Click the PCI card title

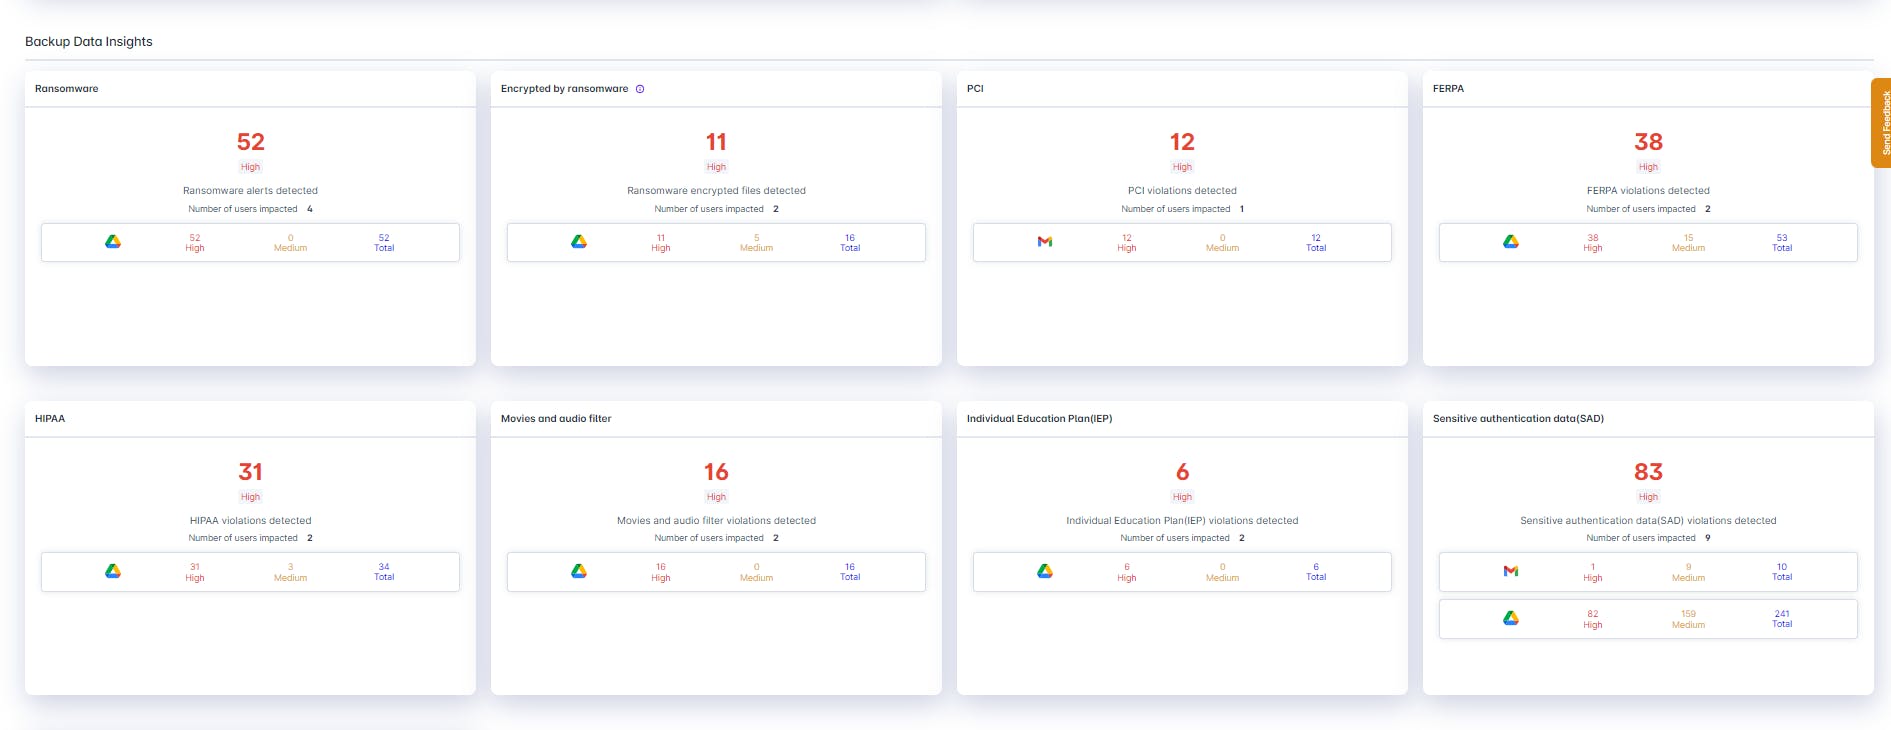975,89
